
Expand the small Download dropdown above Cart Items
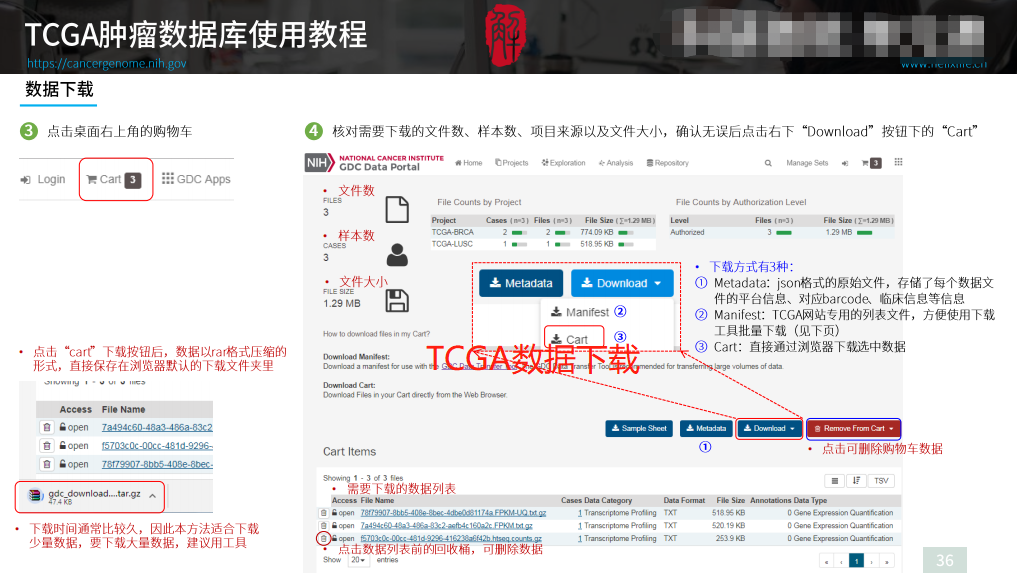[x=769, y=428]
